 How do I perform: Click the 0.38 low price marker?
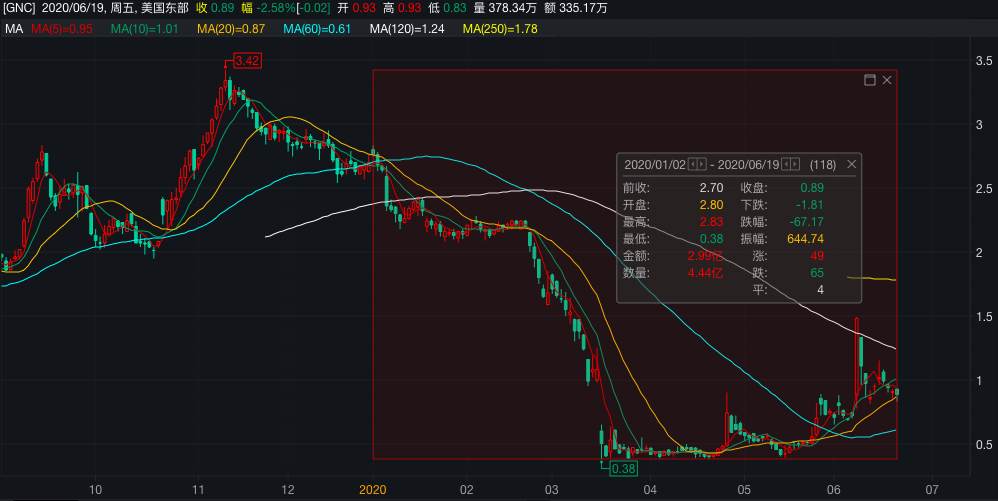point(623,468)
